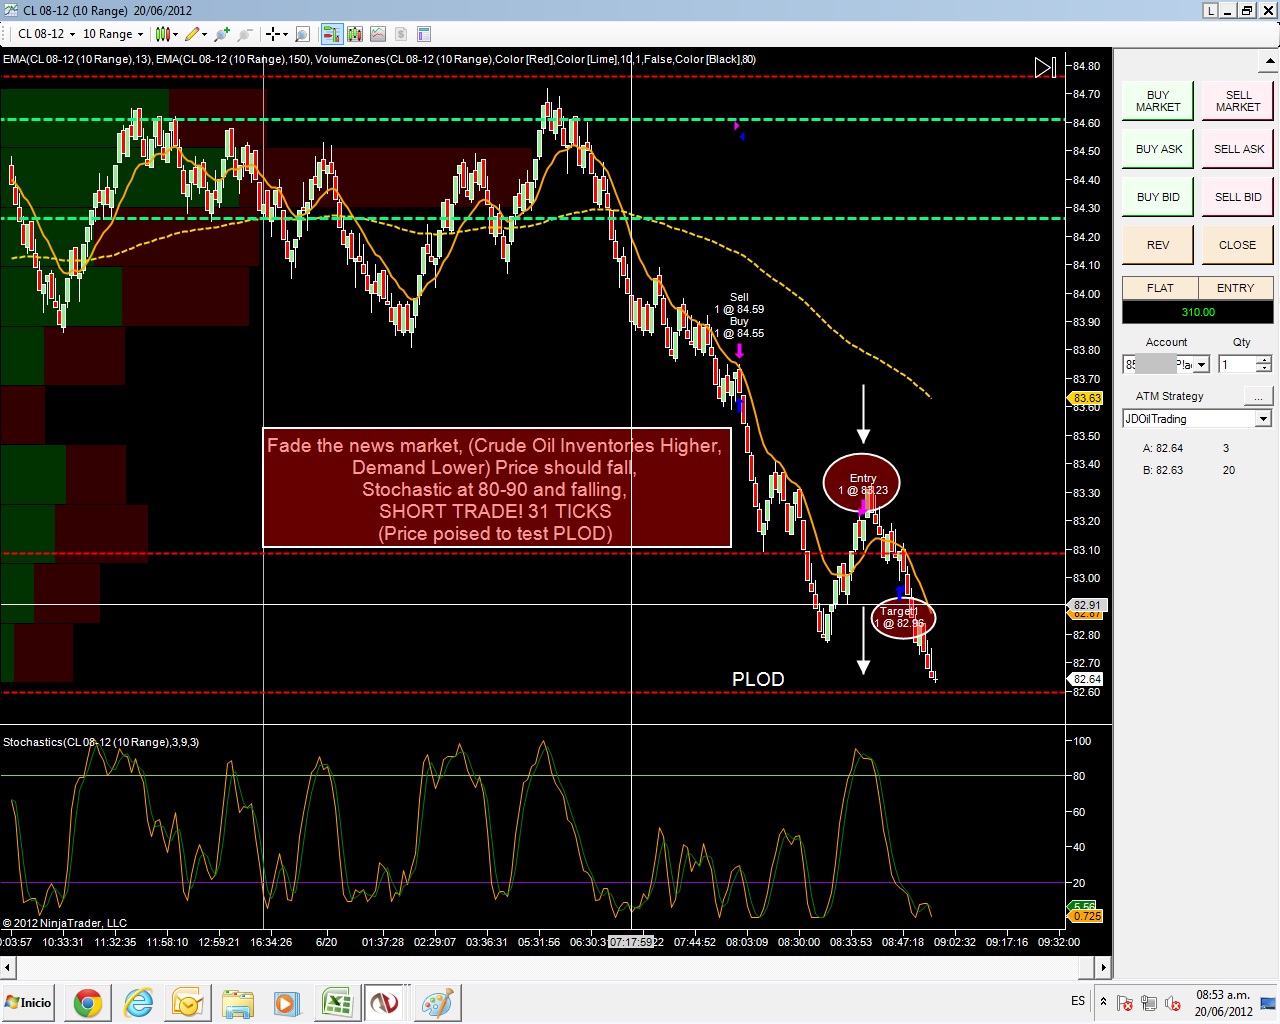Open the Indicators line chart icon

tap(377, 34)
